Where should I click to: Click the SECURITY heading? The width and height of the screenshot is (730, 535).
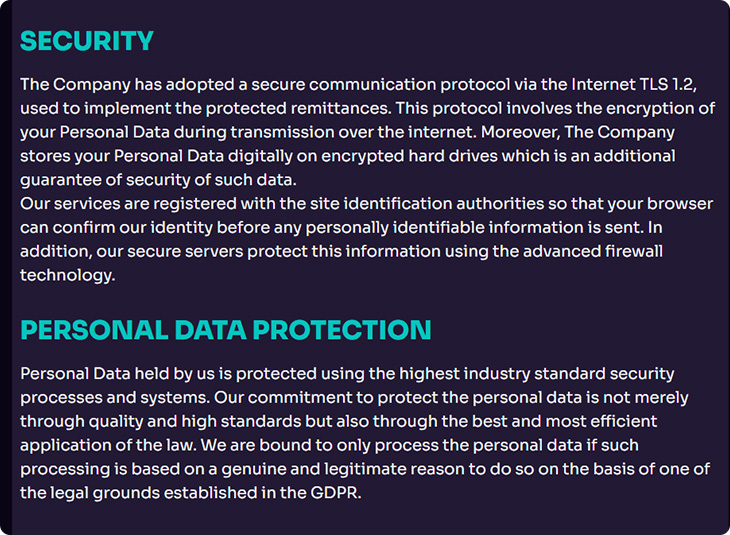pyautogui.click(x=87, y=41)
